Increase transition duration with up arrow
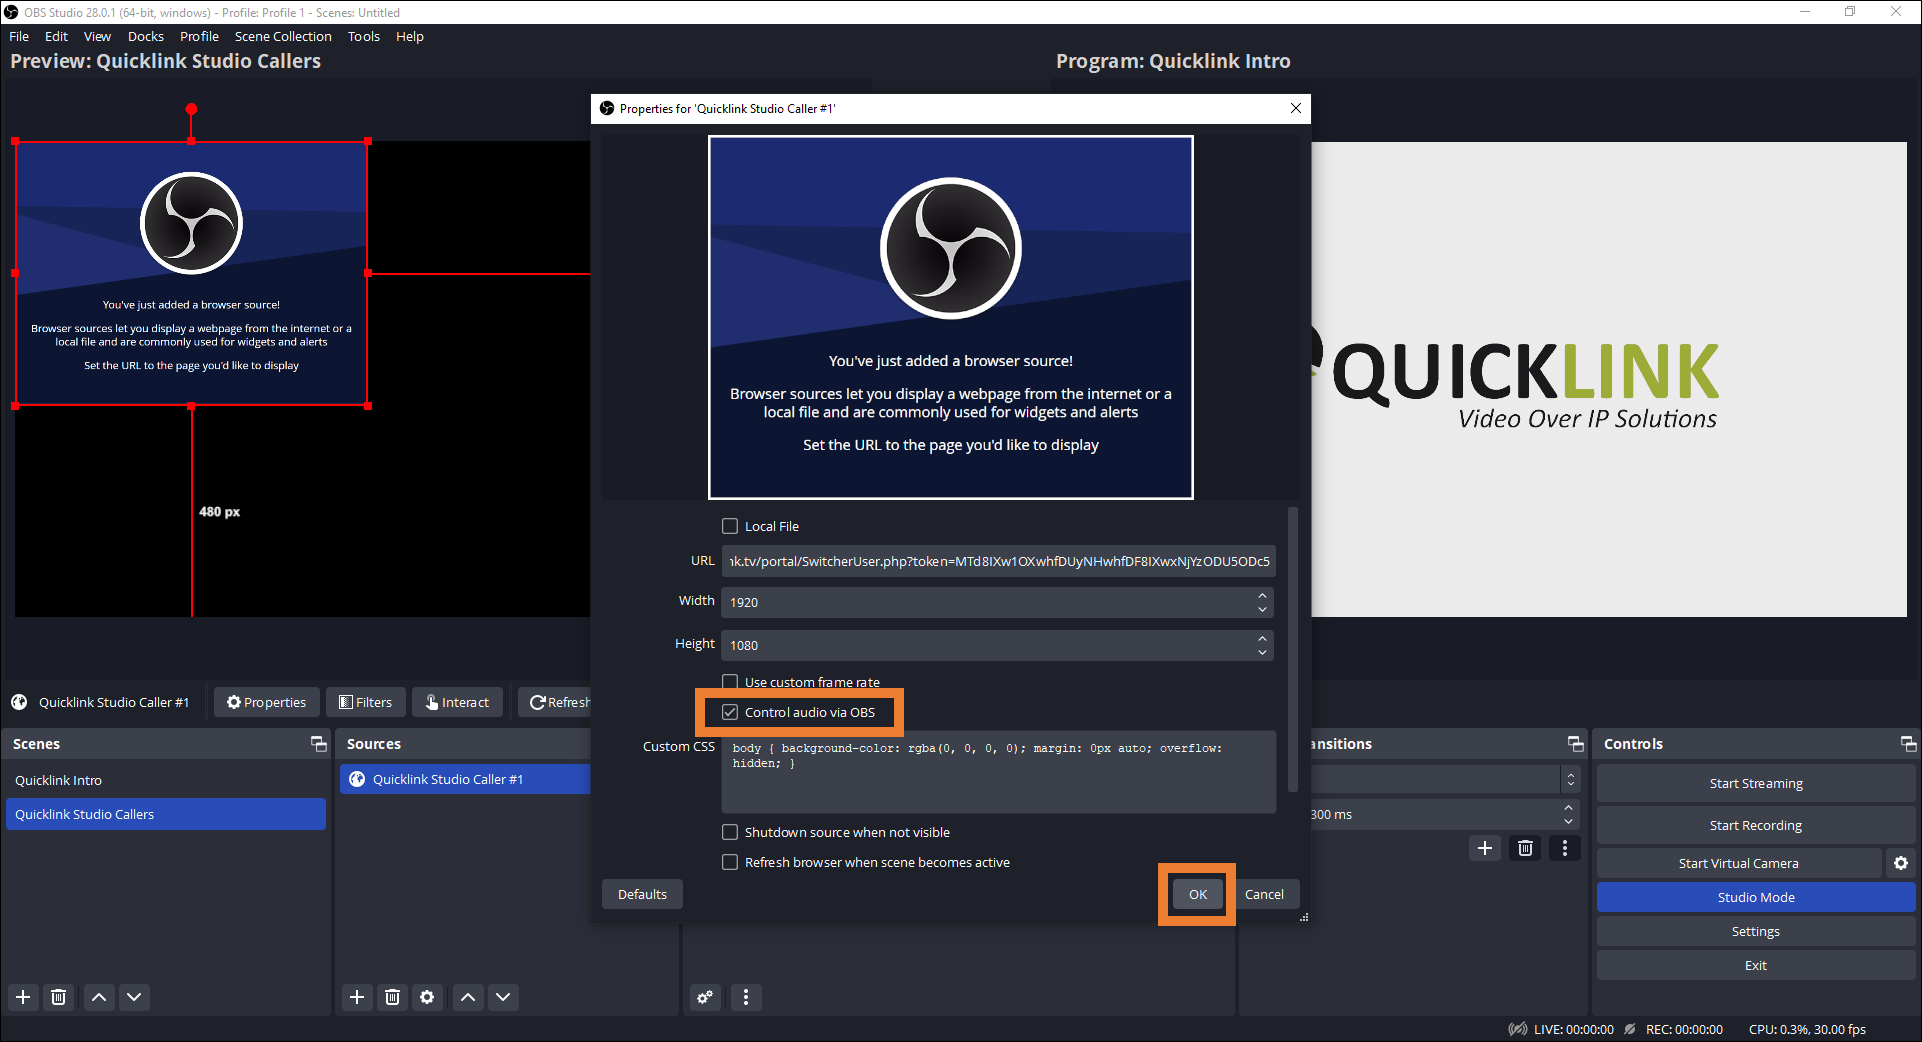This screenshot has width=1922, height=1042. (x=1568, y=808)
